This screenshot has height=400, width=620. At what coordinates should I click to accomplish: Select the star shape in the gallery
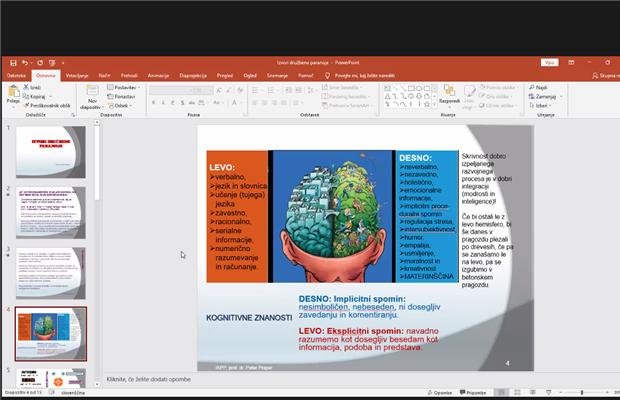pos(427,105)
